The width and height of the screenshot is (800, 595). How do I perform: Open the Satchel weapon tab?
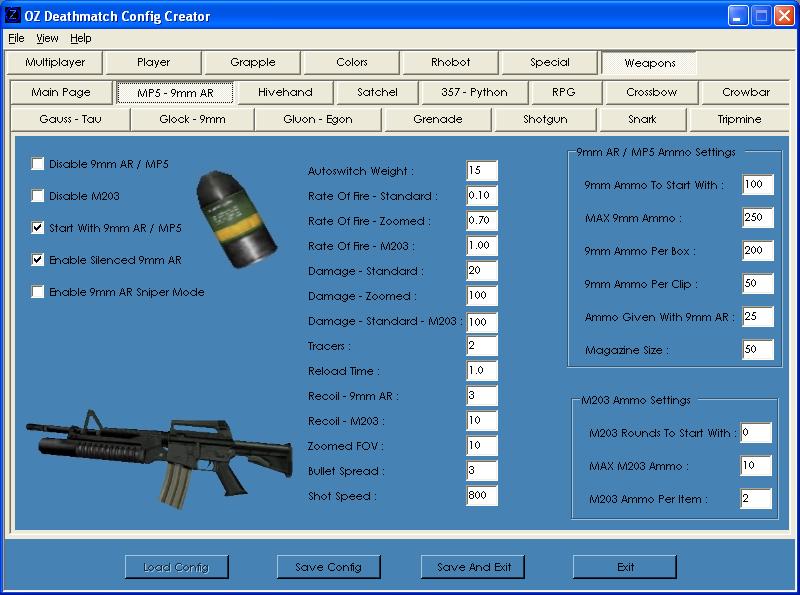click(x=377, y=92)
